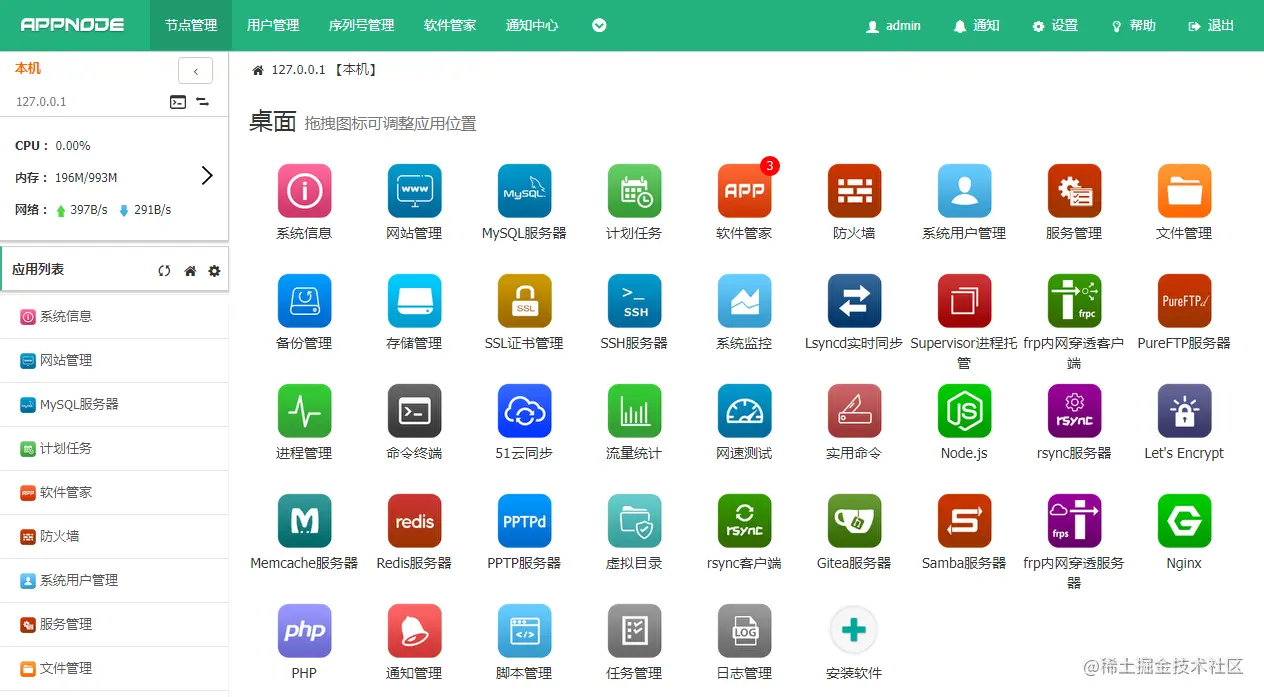This screenshot has height=697, width=1264.
Task: Open the 通知 bell link
Action: pyautogui.click(x=976, y=25)
